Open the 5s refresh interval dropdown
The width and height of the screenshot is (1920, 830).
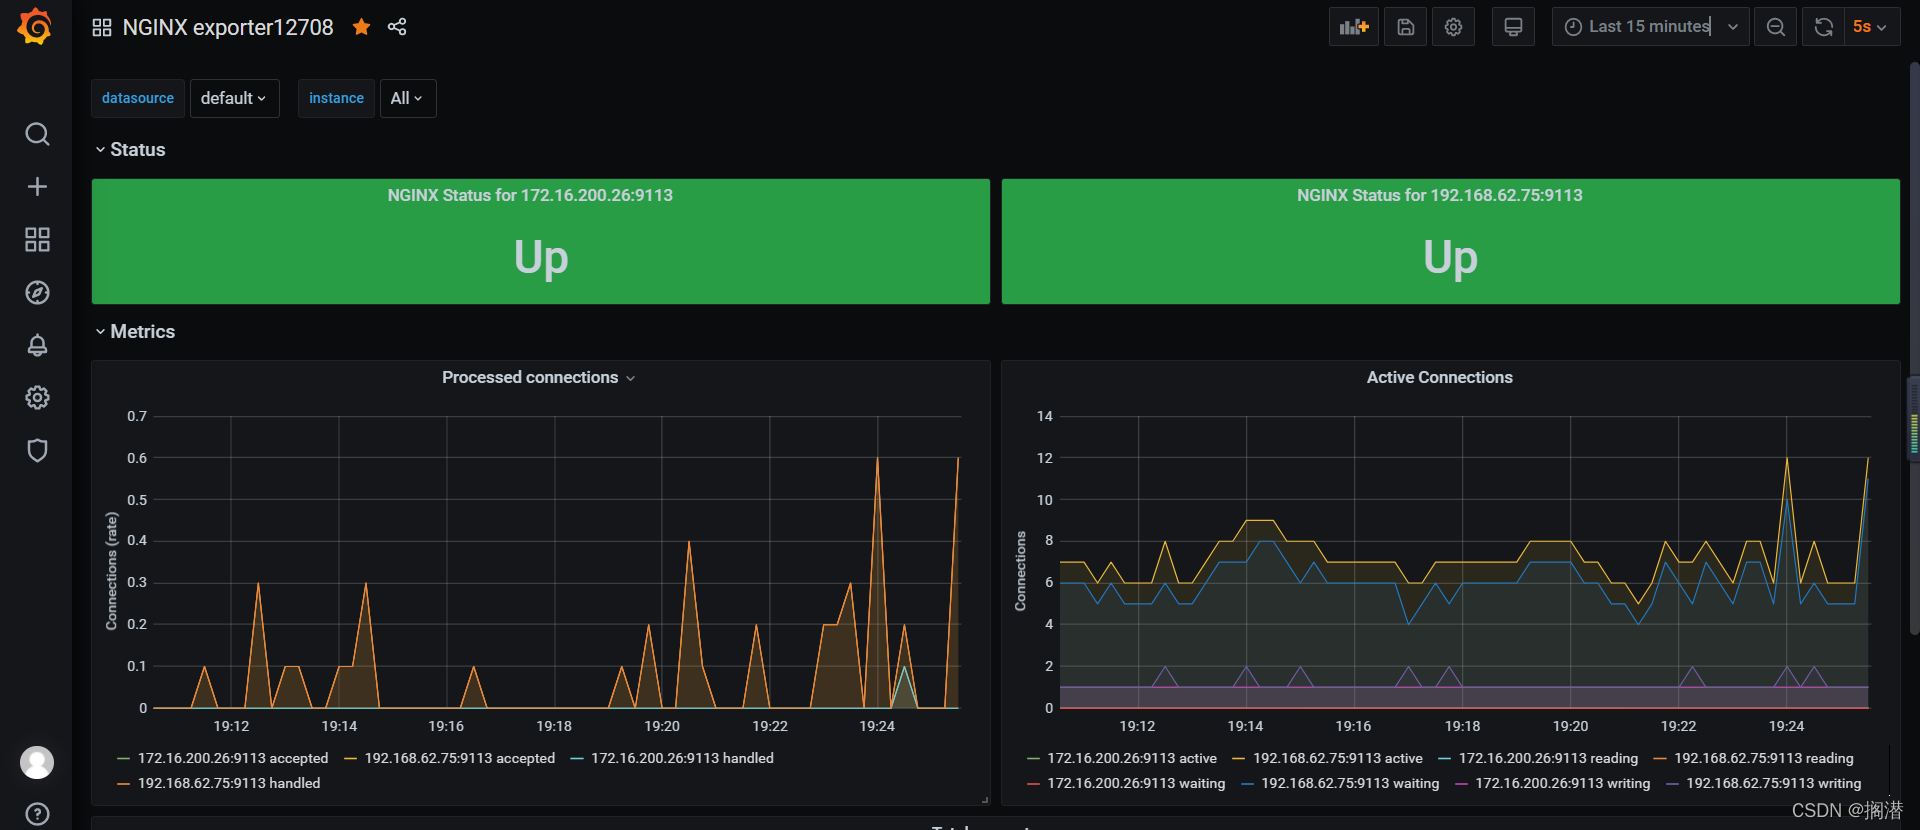pyautogui.click(x=1871, y=27)
